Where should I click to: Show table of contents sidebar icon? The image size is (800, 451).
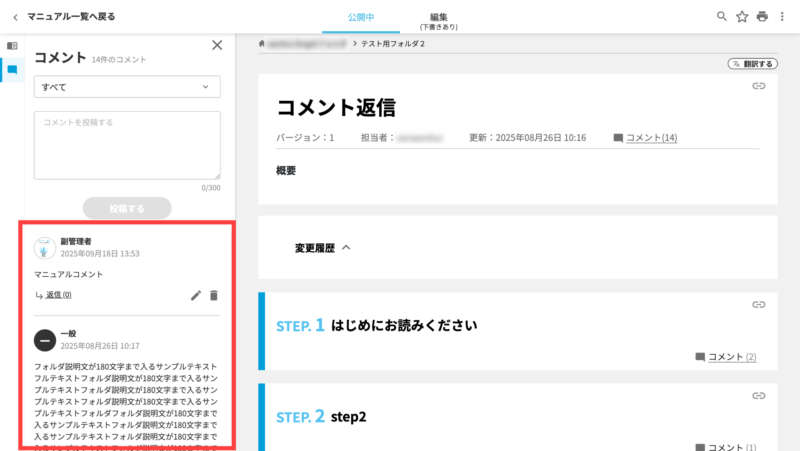[12, 46]
